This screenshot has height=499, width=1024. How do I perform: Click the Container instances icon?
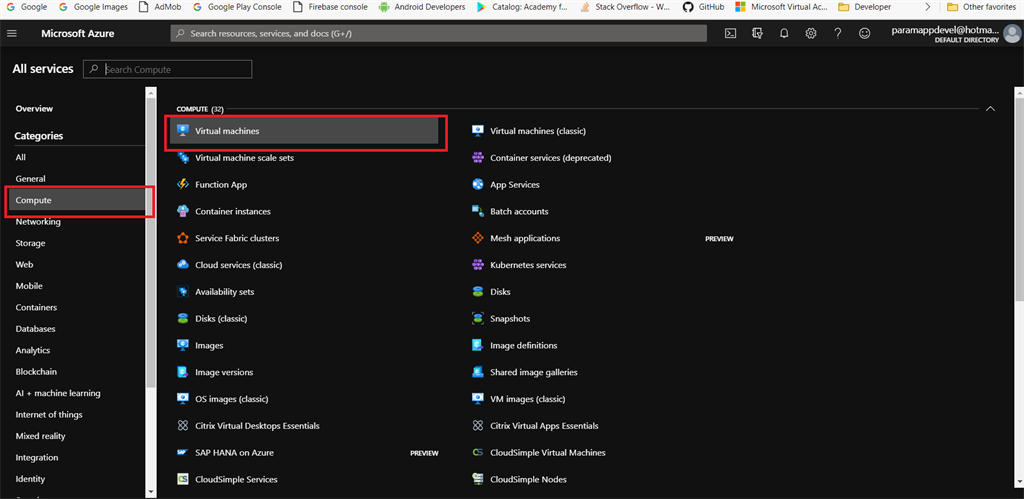pyautogui.click(x=183, y=211)
